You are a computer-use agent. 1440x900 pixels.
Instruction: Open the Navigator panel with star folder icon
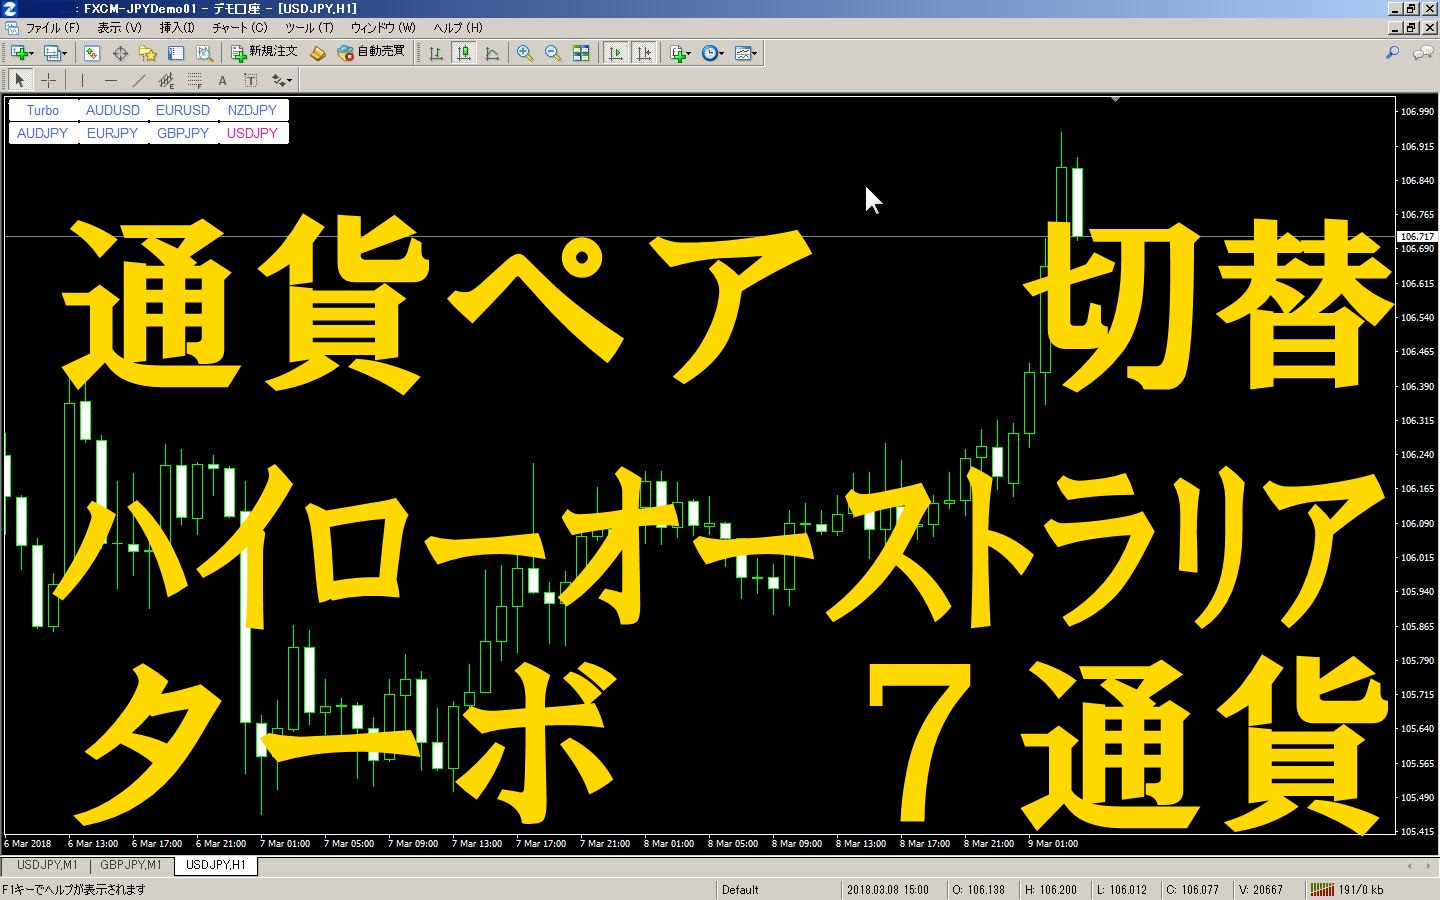[x=148, y=53]
